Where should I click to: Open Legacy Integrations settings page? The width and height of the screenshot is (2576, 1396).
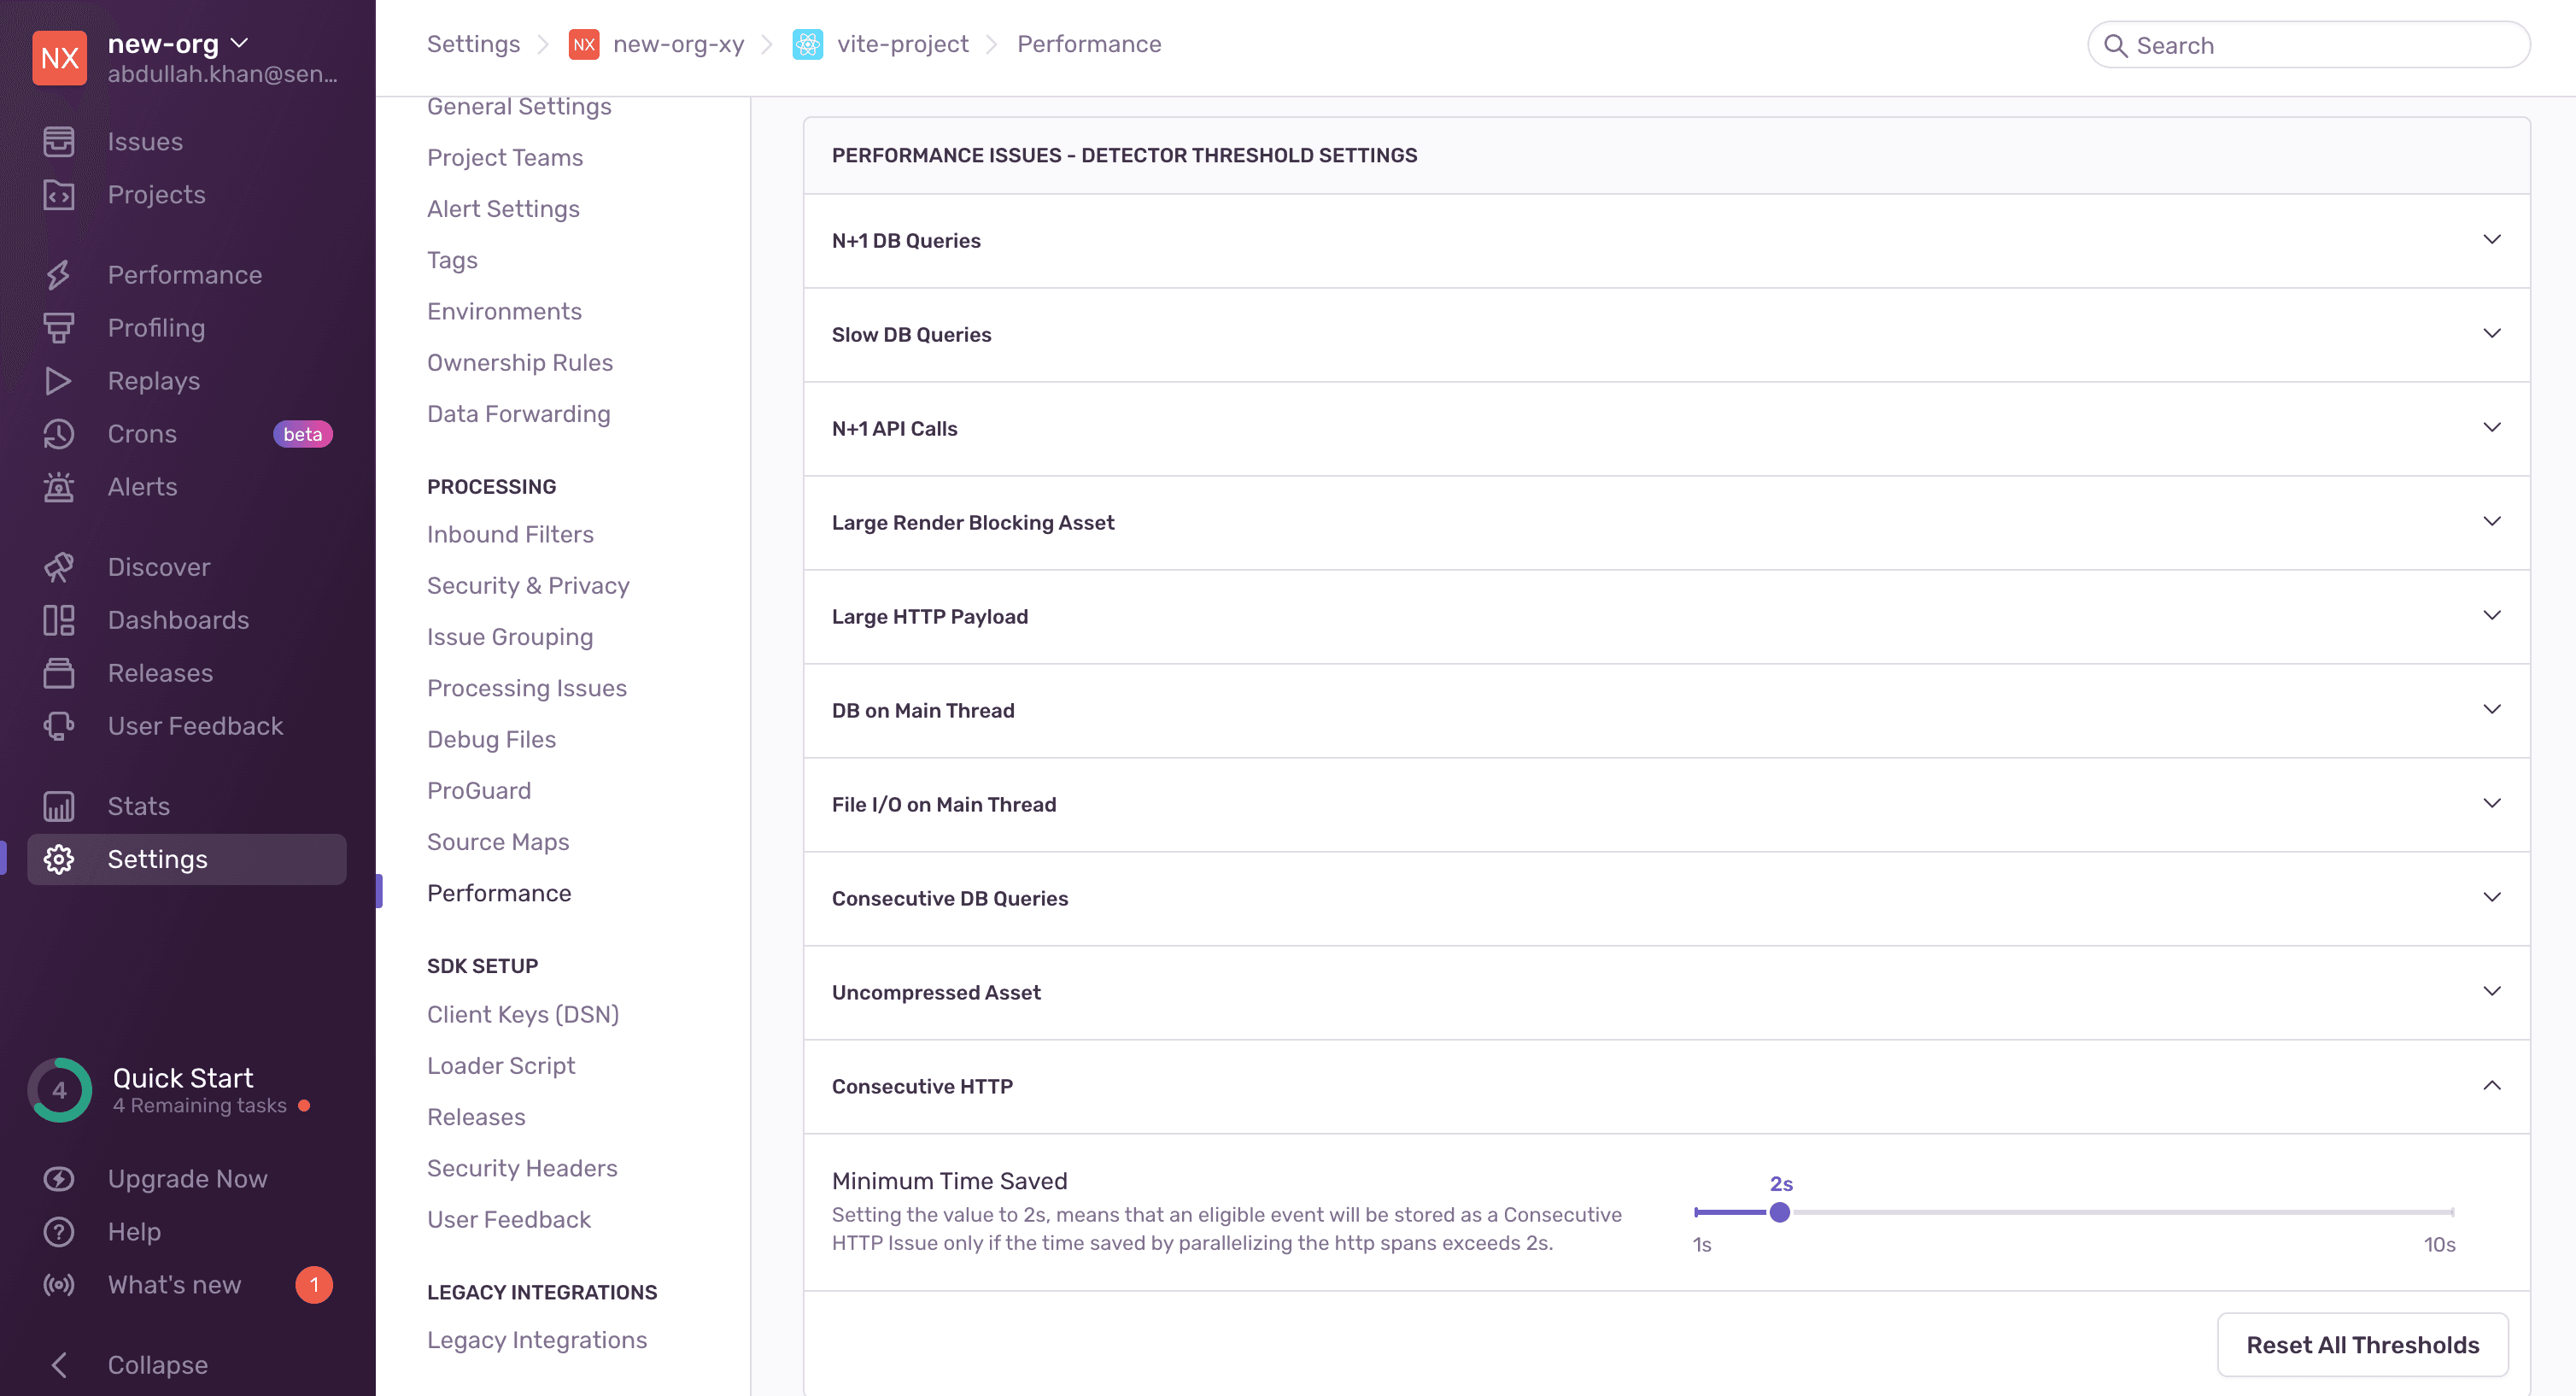point(537,1339)
